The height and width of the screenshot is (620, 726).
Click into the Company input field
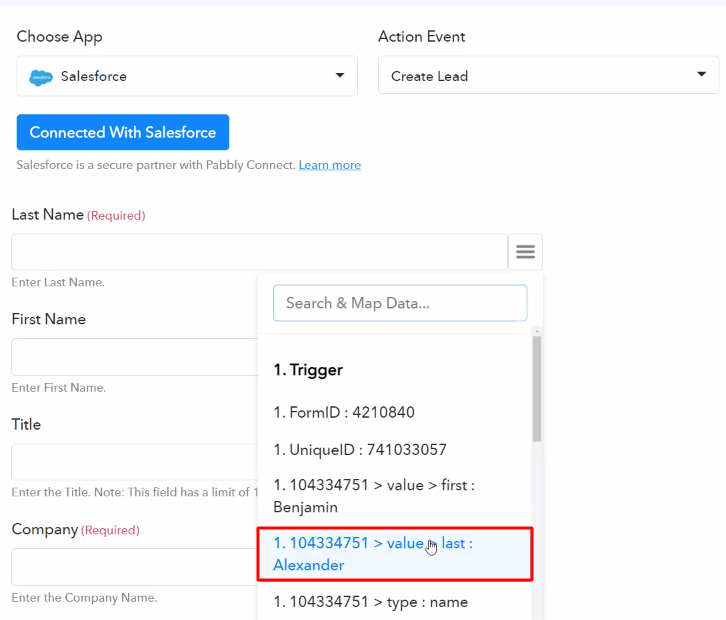click(x=134, y=567)
